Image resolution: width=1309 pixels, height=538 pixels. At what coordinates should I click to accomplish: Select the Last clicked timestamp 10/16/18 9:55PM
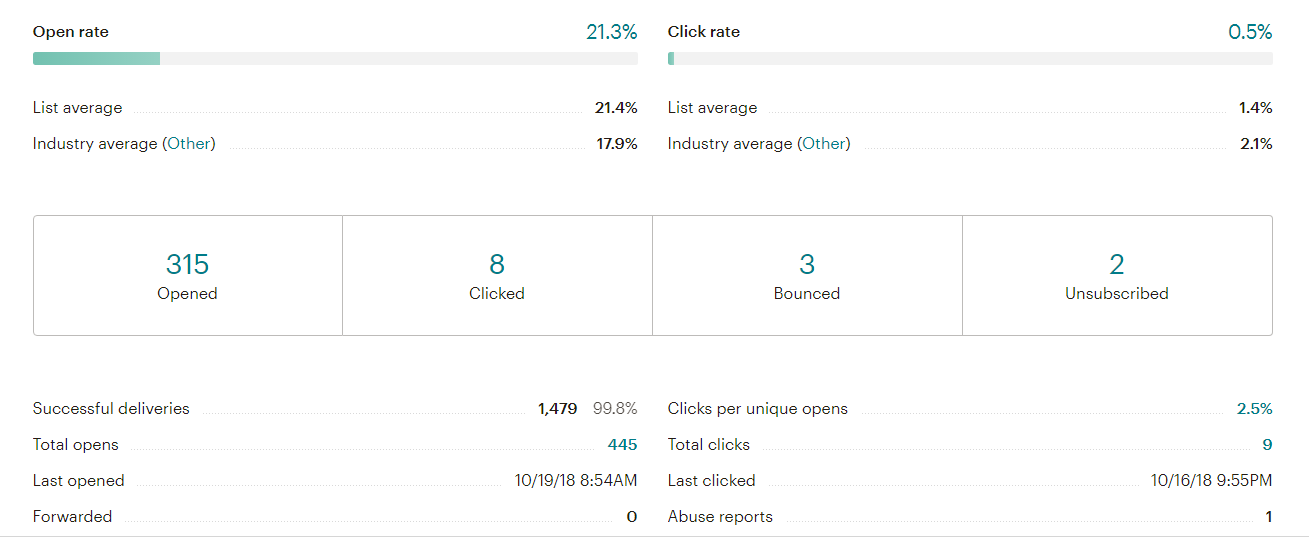click(1211, 481)
